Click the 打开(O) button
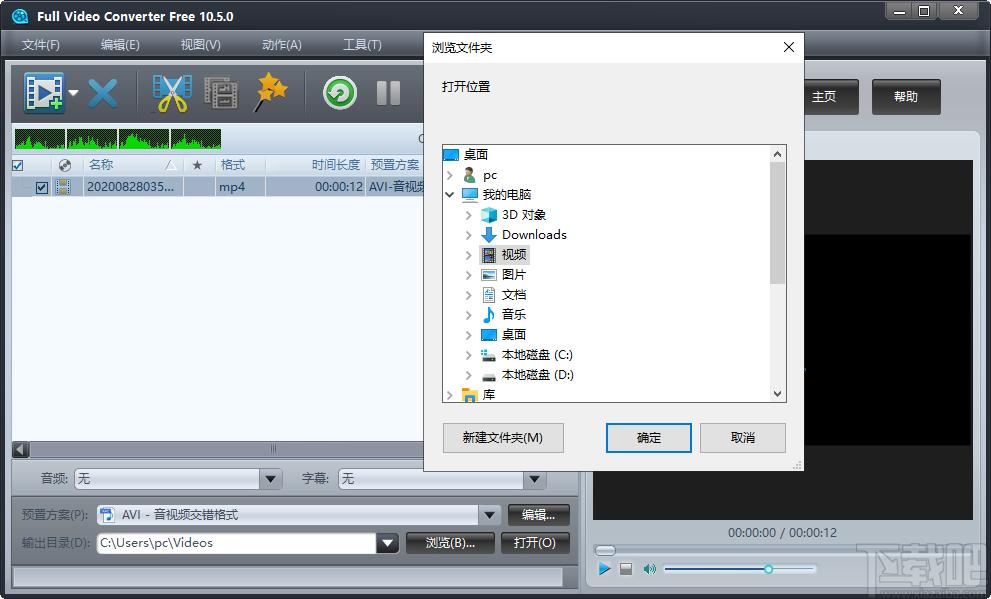The image size is (991, 599). coord(535,543)
